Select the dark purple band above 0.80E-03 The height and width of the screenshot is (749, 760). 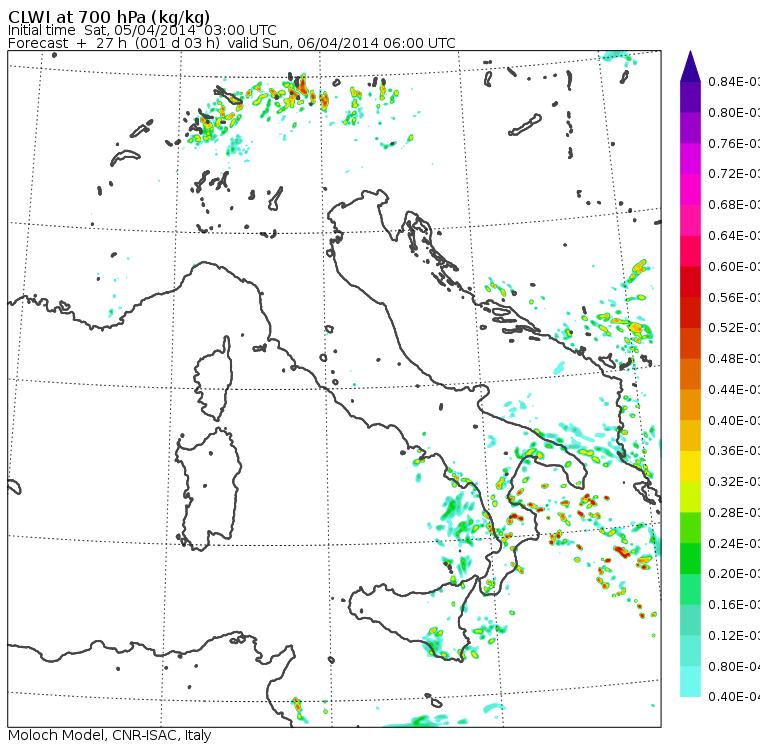click(690, 97)
